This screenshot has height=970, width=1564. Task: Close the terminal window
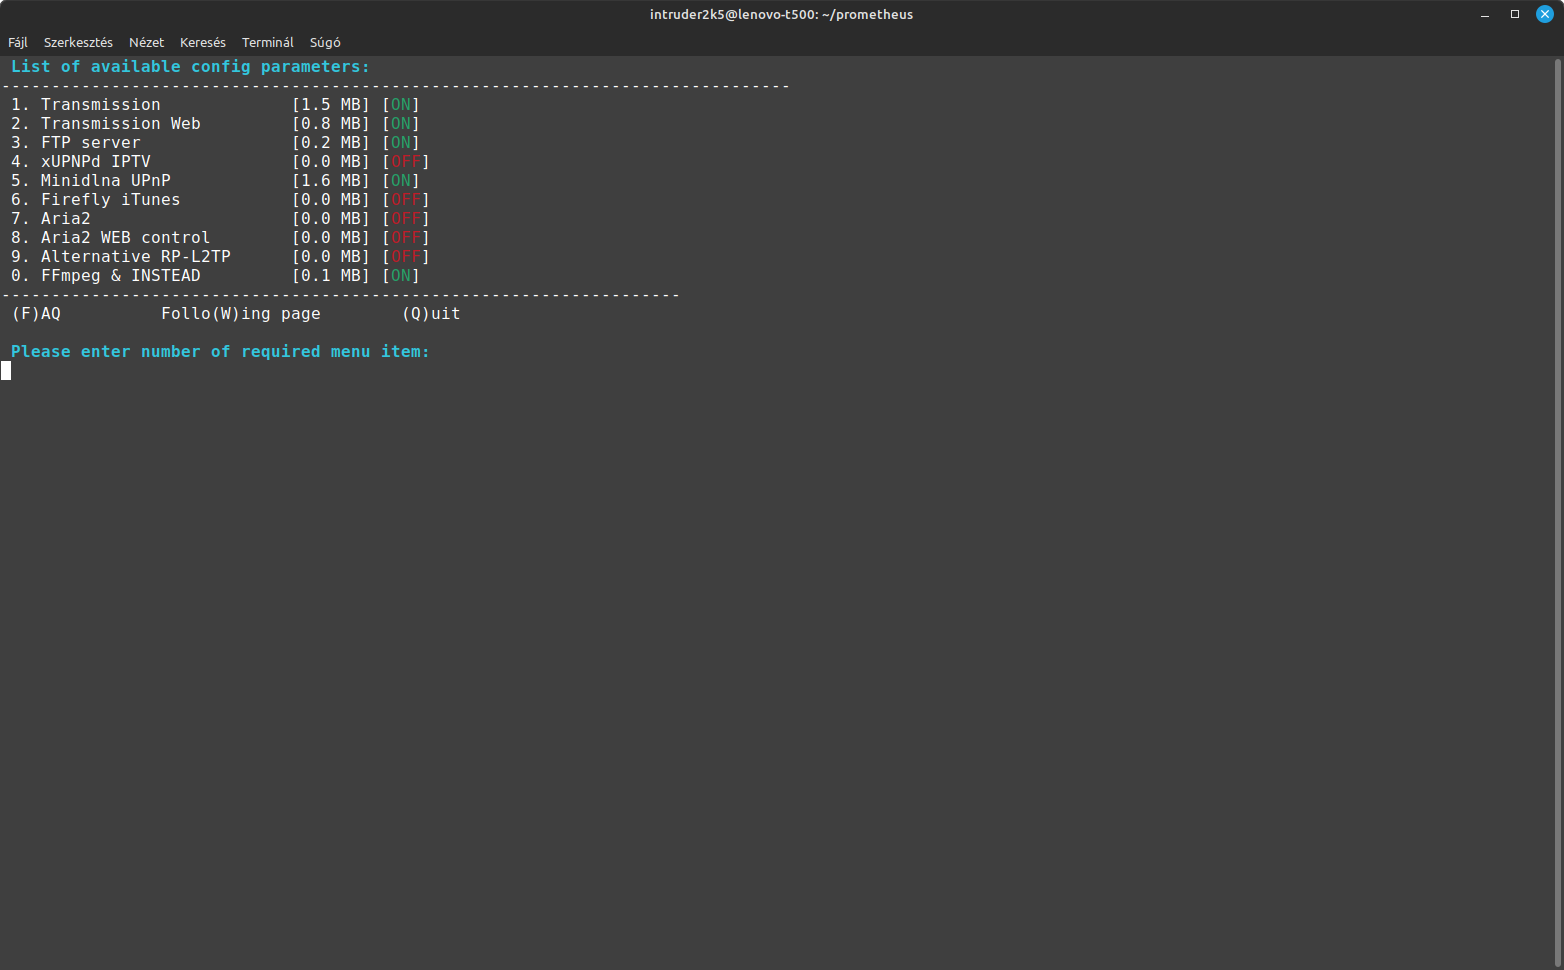coord(1545,14)
